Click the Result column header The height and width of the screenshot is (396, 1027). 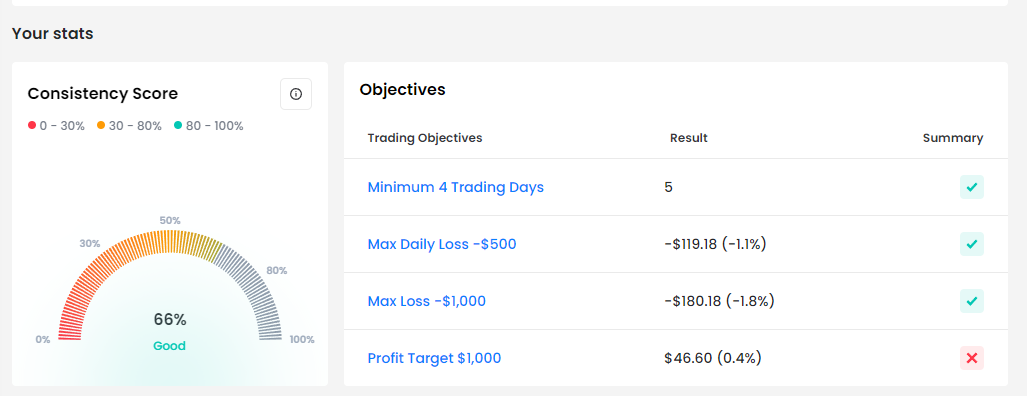click(689, 138)
